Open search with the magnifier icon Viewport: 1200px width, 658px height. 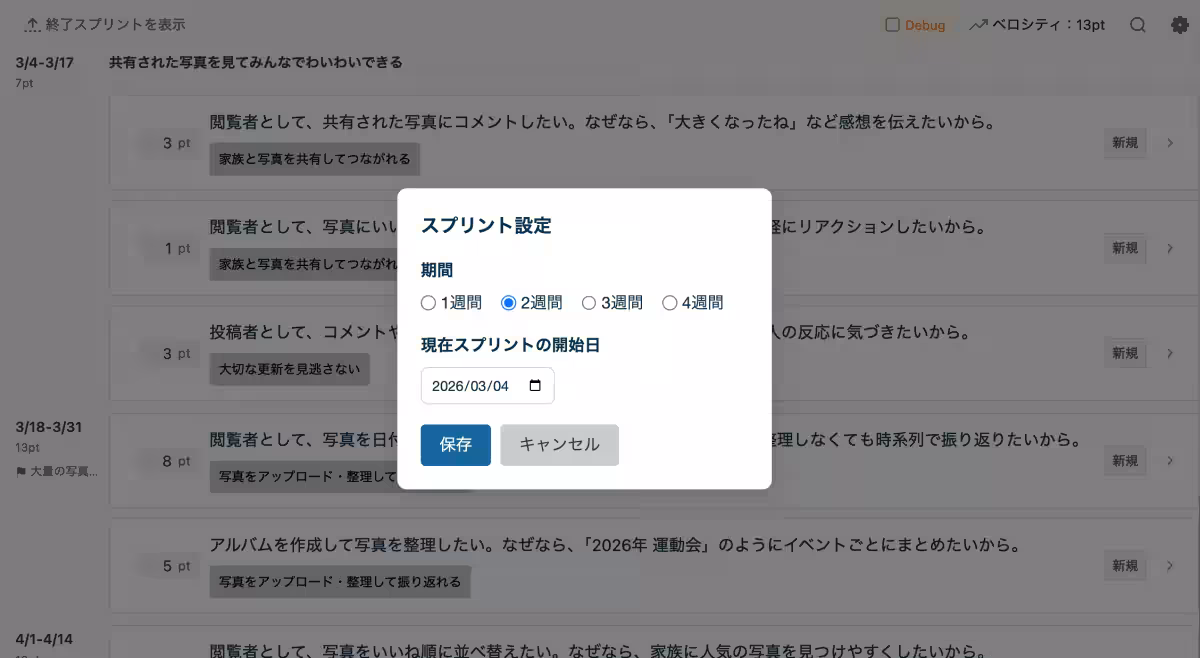1138,25
